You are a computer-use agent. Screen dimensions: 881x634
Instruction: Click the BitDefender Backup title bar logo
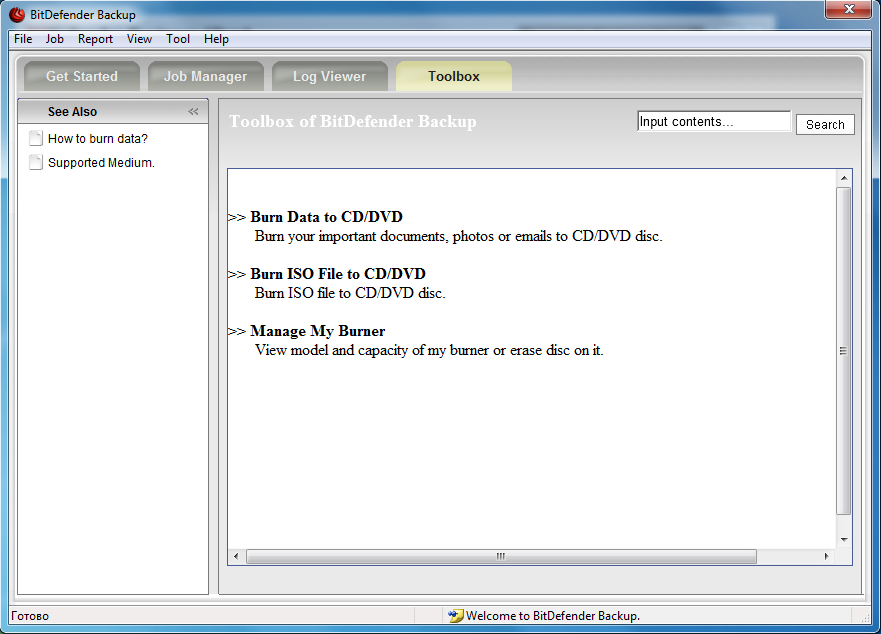(17, 14)
